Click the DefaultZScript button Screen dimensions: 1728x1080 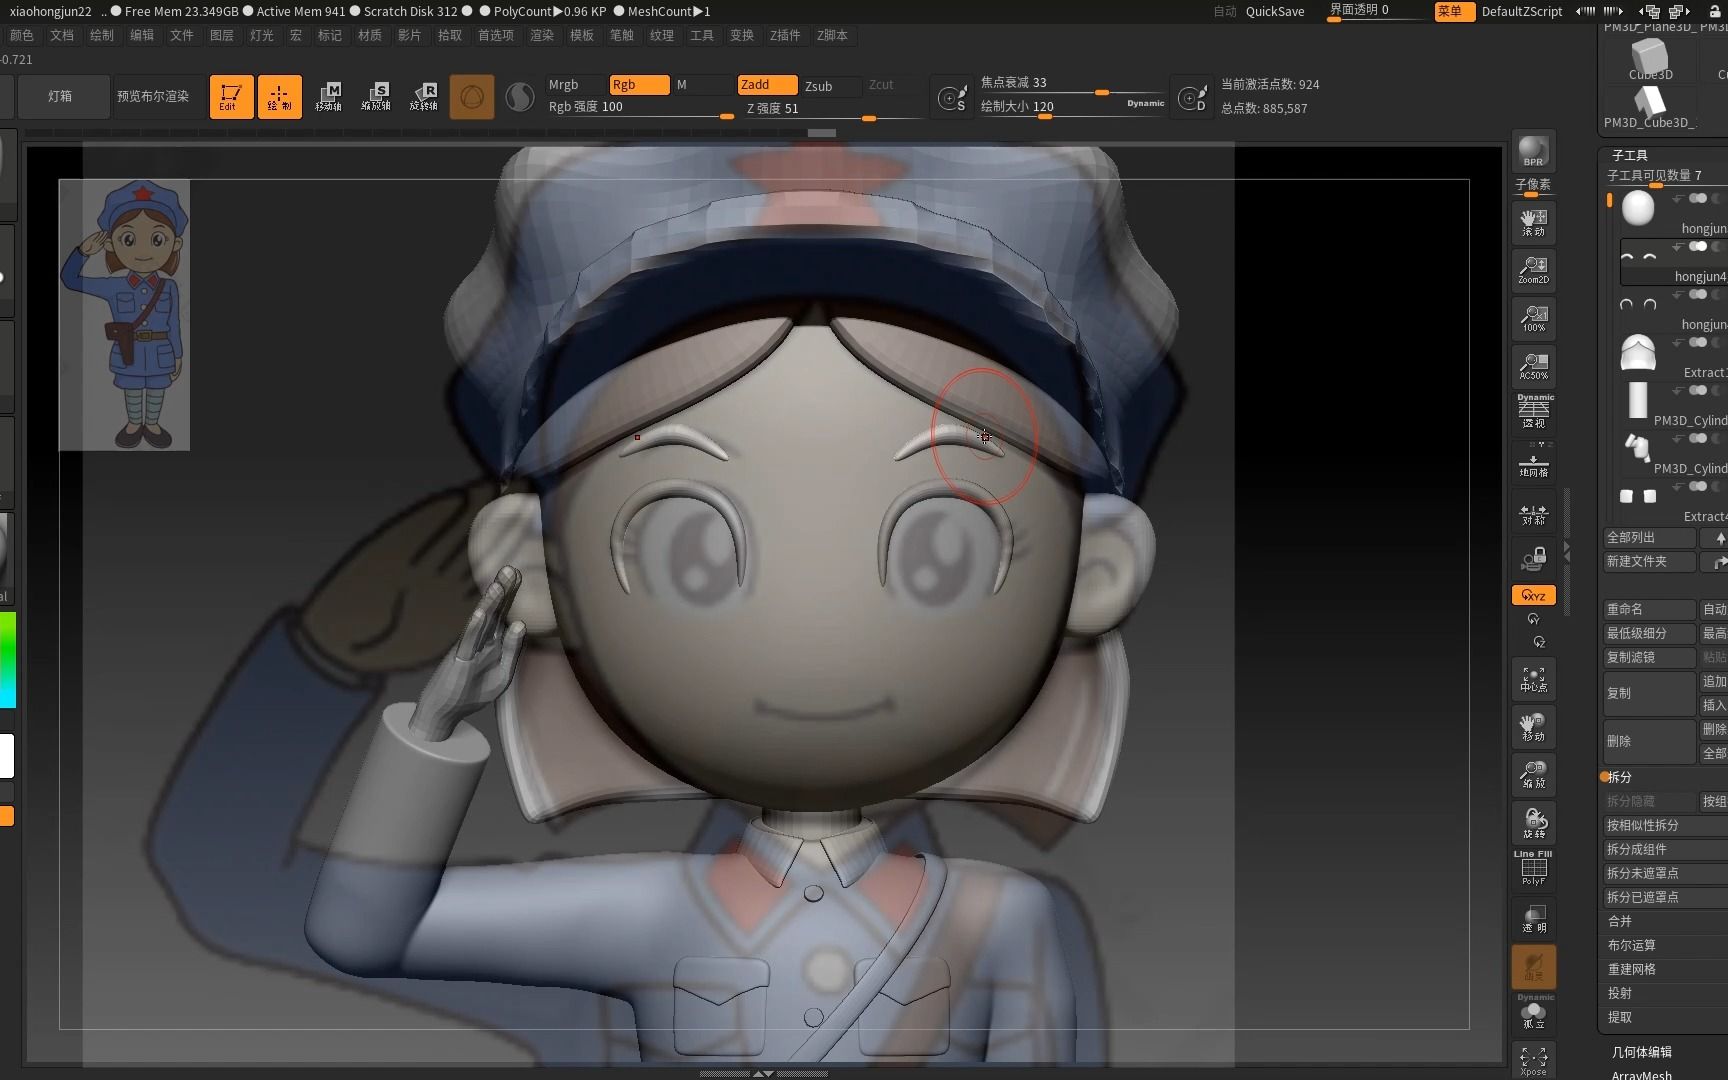tap(1522, 11)
